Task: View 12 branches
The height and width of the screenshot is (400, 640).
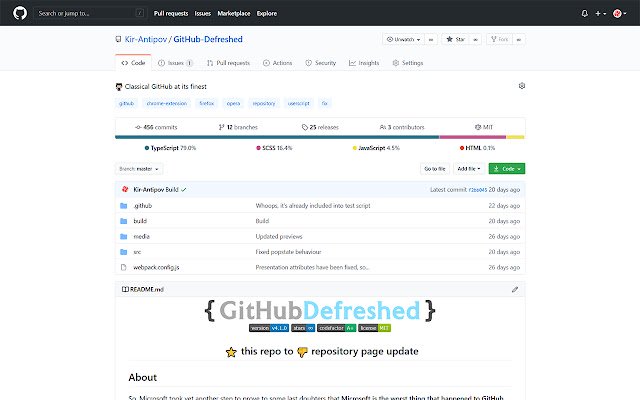Action: point(238,127)
